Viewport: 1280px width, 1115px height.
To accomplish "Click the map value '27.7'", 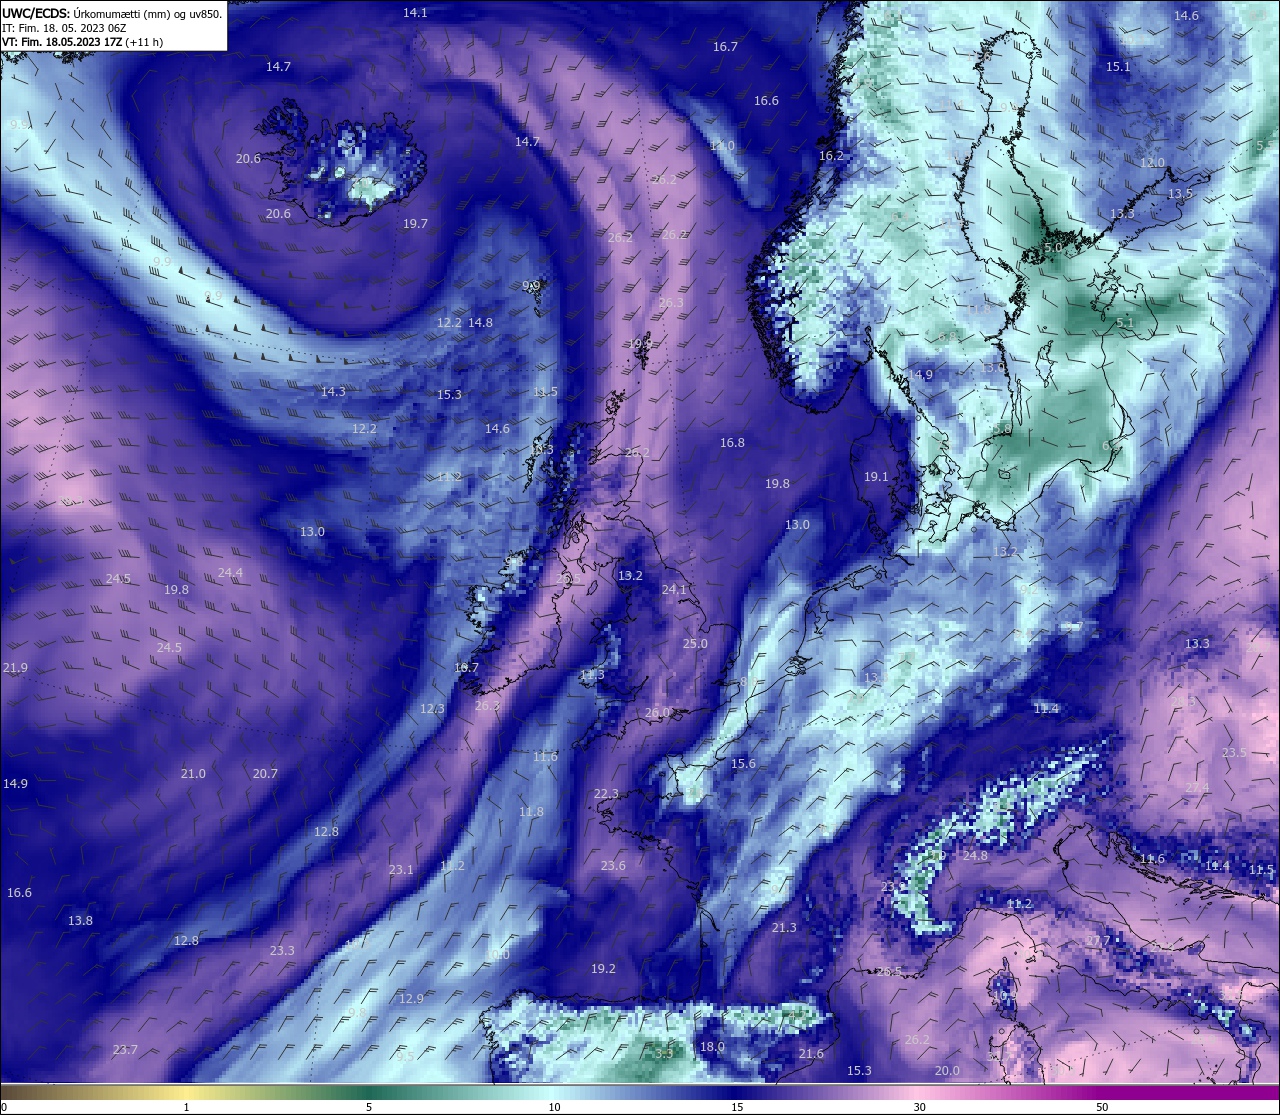I will pos(1098,941).
